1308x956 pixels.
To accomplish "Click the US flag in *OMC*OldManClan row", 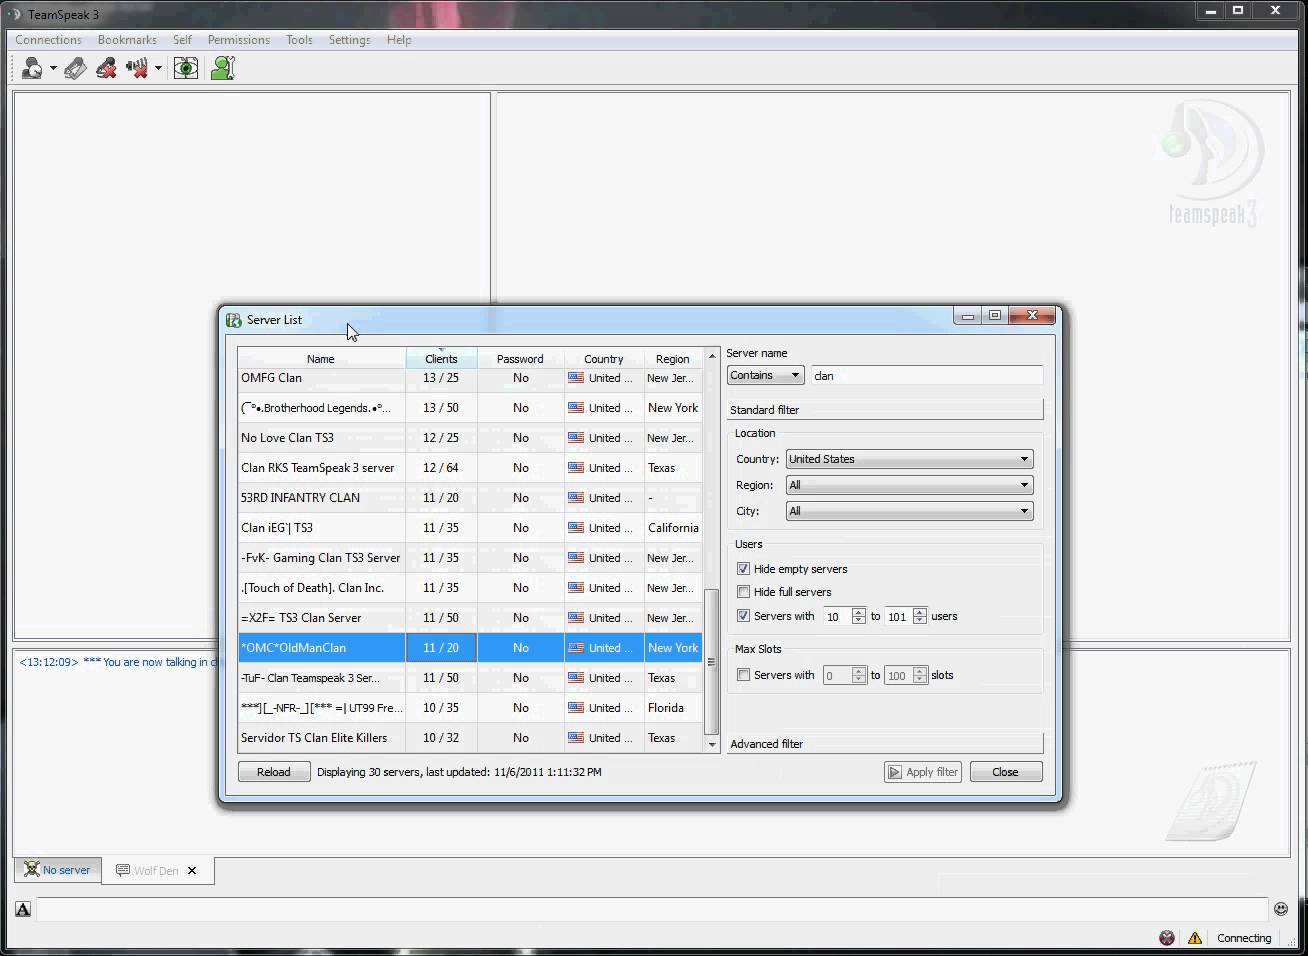I will [576, 648].
